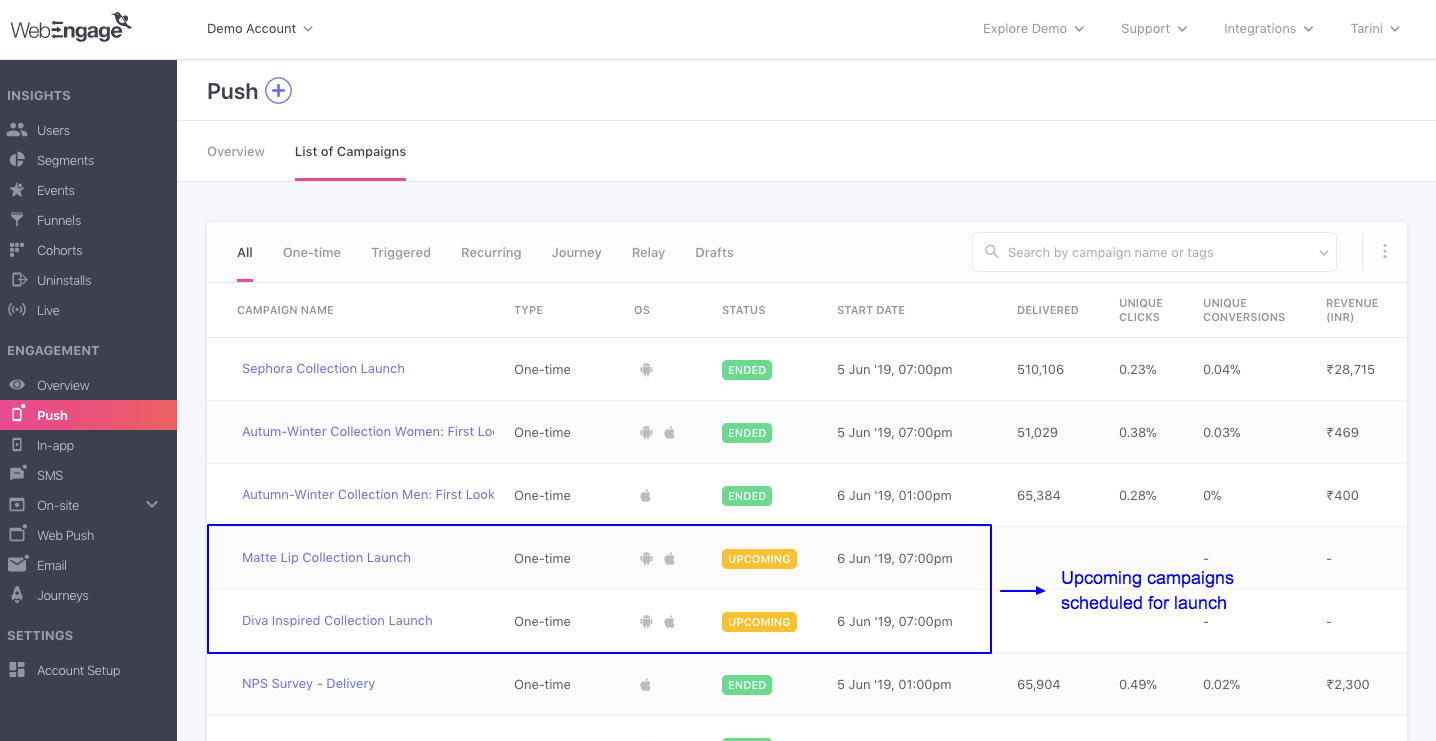Select the List of Campaigns tab
The height and width of the screenshot is (741, 1436).
click(x=350, y=152)
